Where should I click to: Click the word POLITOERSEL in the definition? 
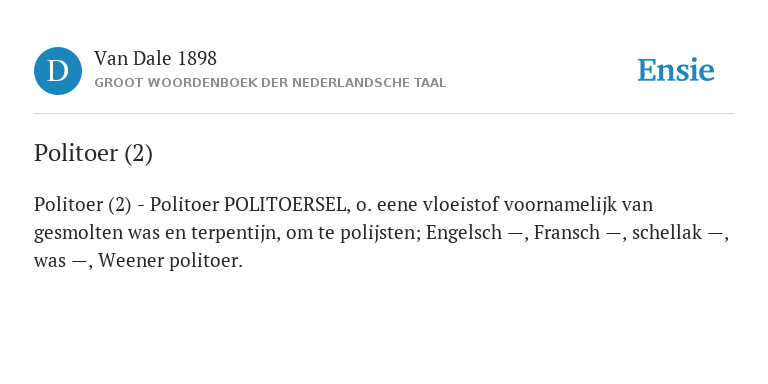coord(287,205)
